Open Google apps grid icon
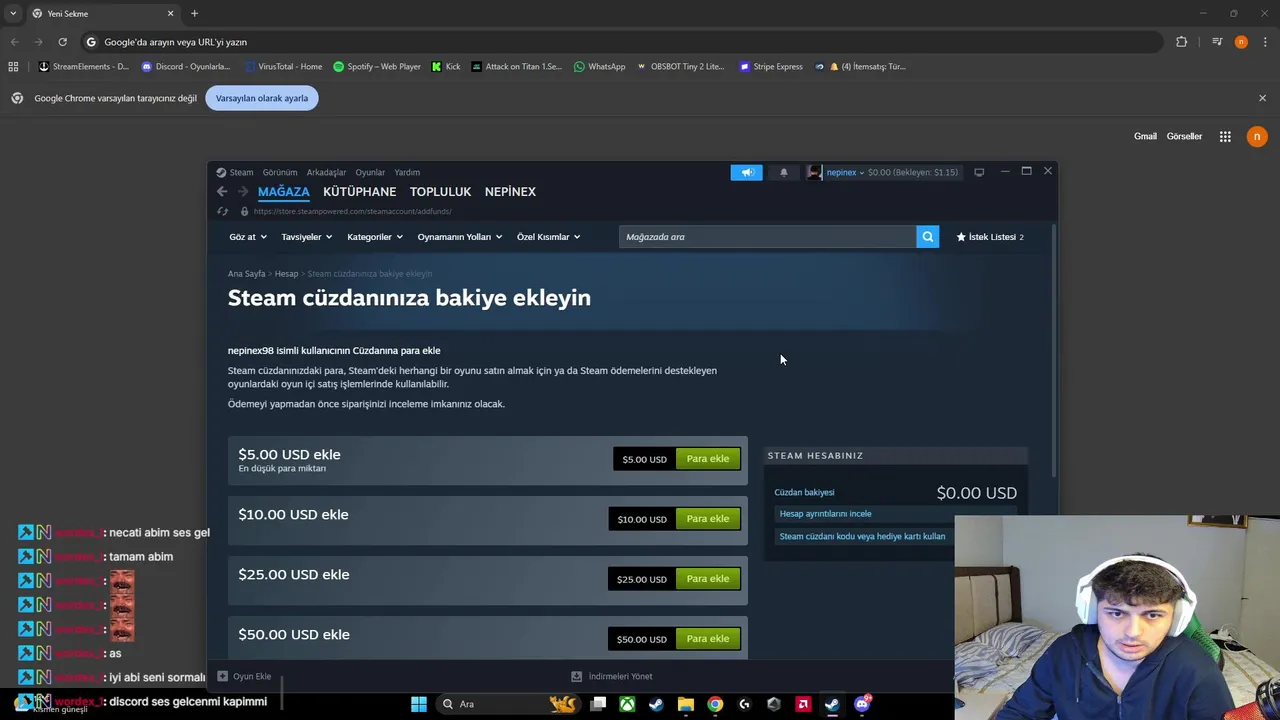Viewport: 1280px width, 720px height. tap(1225, 136)
